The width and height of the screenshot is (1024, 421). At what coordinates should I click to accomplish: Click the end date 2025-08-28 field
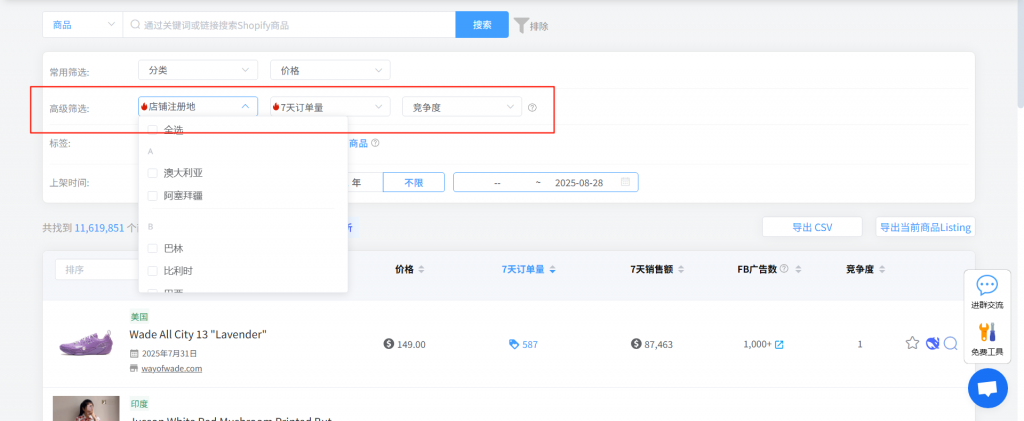(579, 183)
